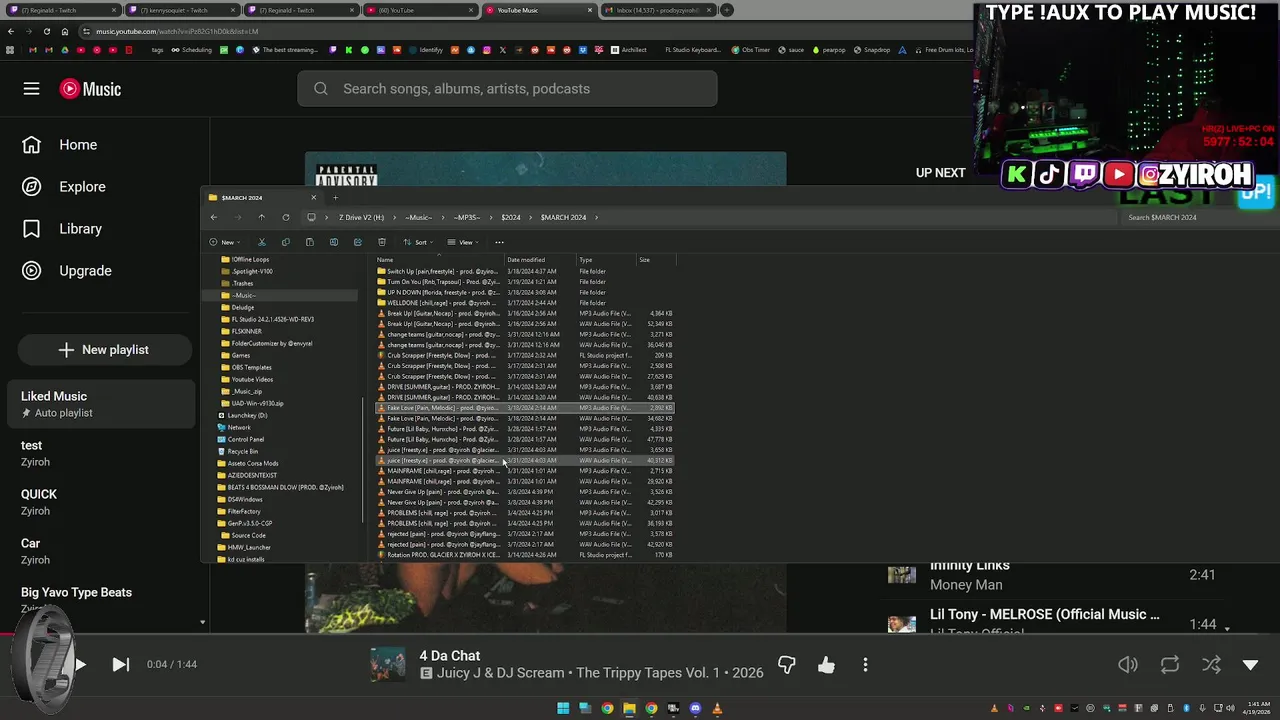
Task: Select Fake Love [Pain, Melodic] MP3 file
Action: pos(525,408)
